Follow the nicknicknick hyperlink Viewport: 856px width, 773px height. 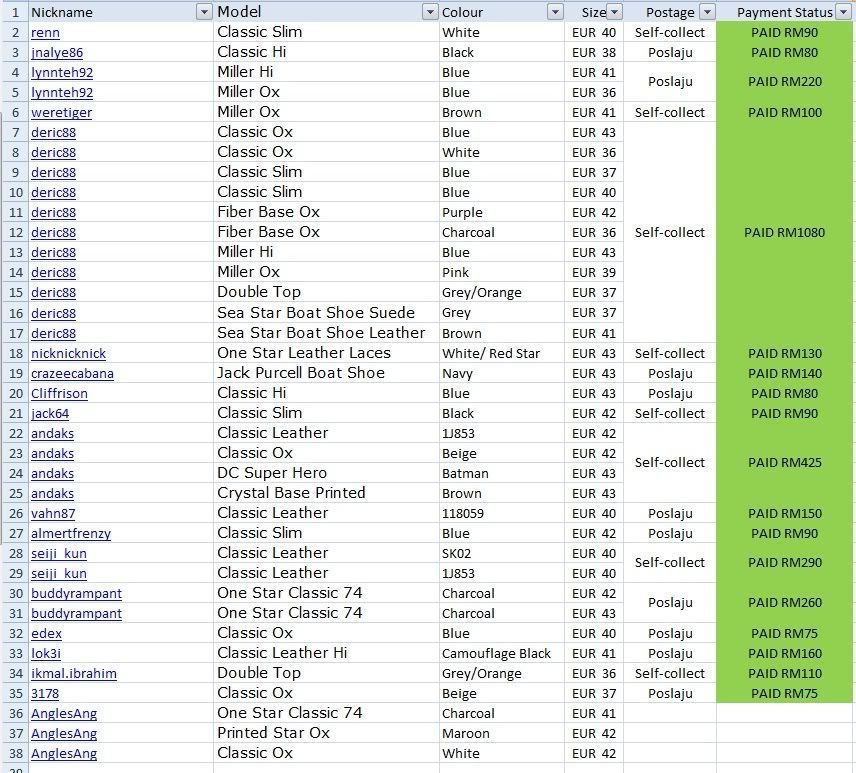(68, 354)
